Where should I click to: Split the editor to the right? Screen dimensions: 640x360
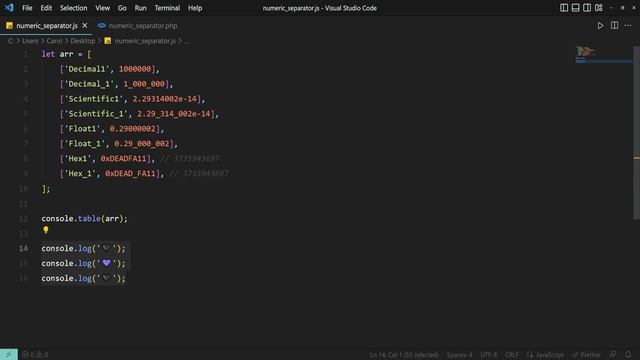click(x=614, y=25)
